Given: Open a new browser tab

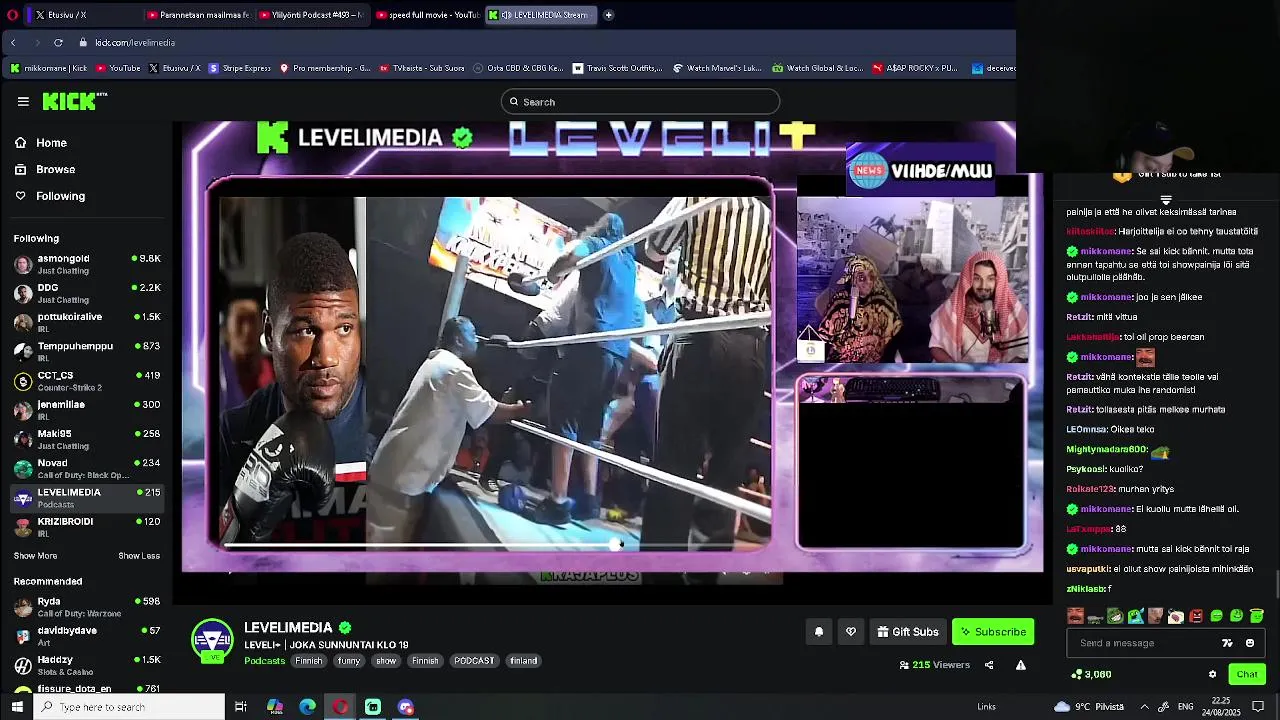Looking at the screenshot, I should 608,15.
